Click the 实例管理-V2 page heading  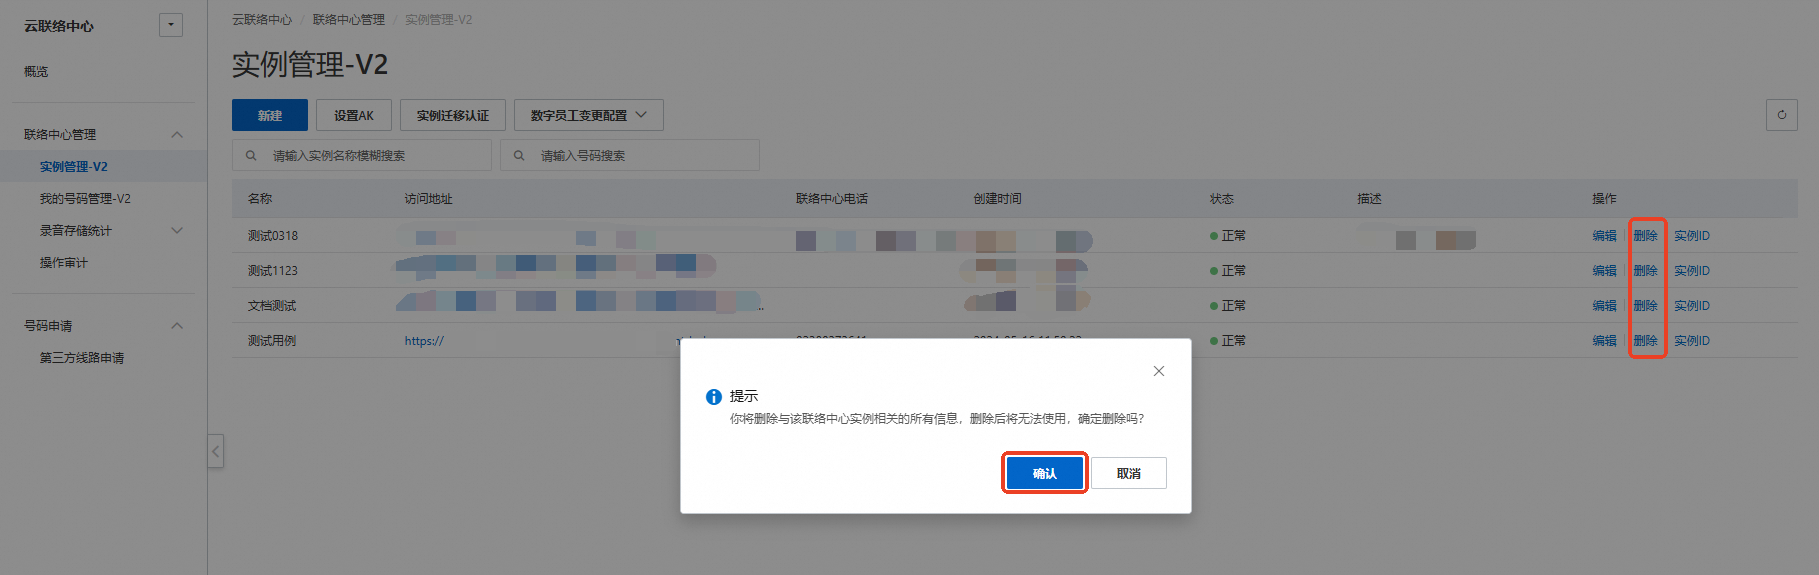coord(310,64)
